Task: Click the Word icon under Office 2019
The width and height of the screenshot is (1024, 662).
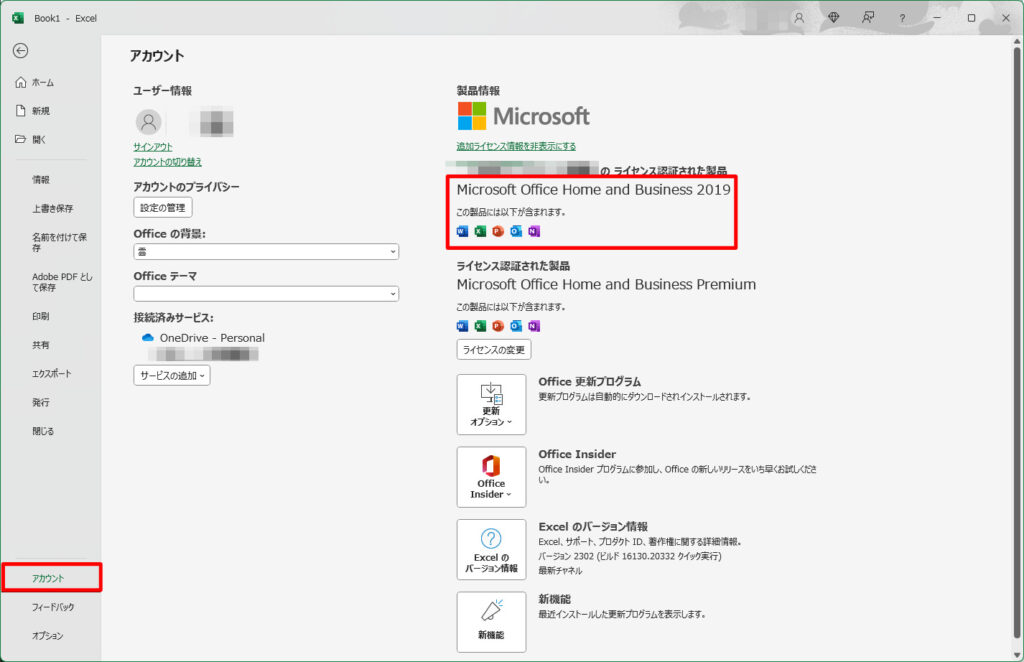Action: [x=462, y=231]
